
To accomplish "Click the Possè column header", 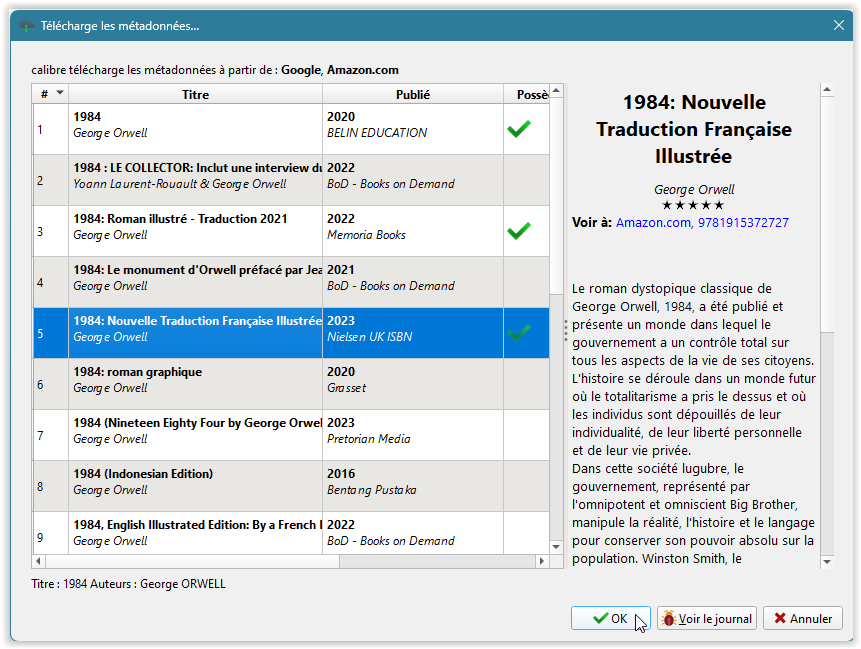I will tap(530, 94).
